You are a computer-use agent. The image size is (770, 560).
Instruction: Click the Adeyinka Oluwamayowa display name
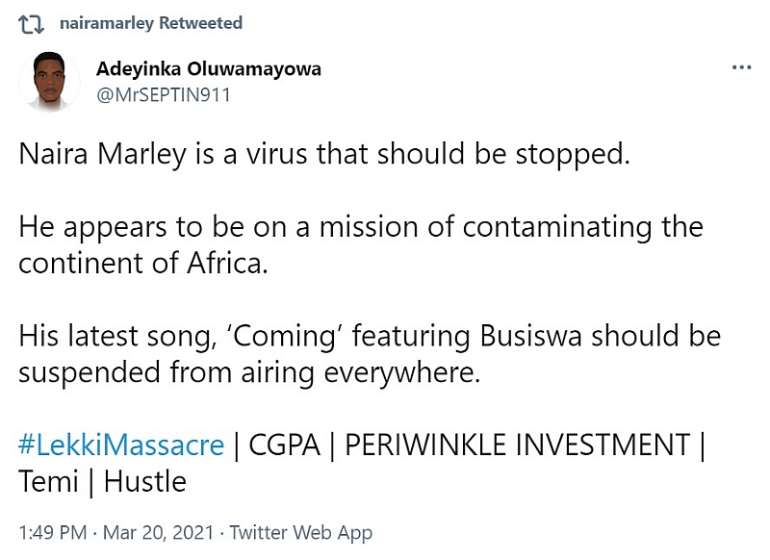209,69
